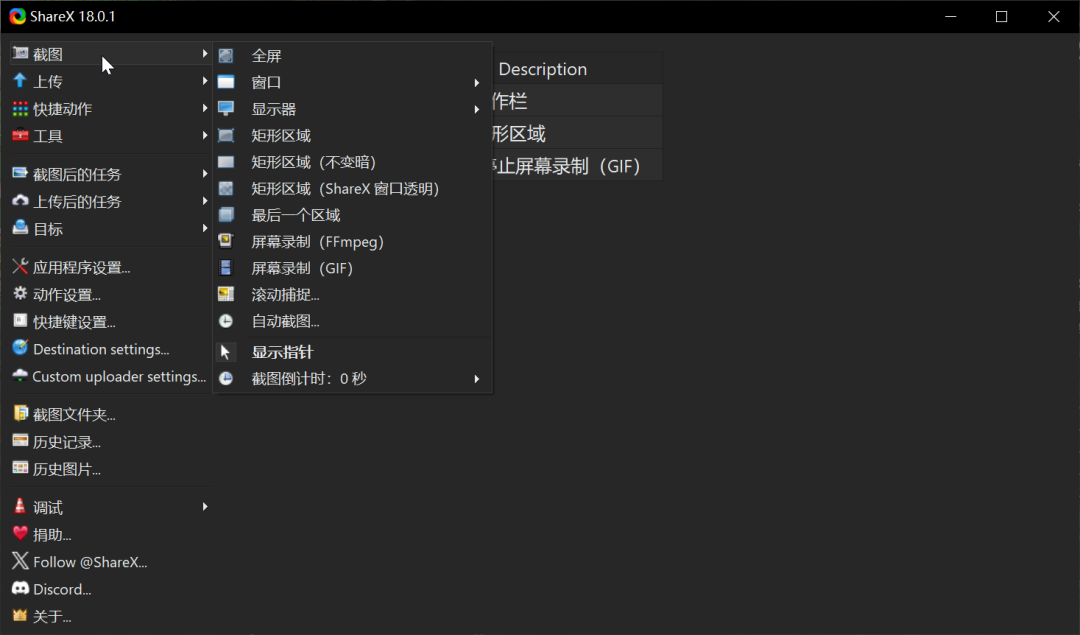
Task: Open the Discord... link text
Action: click(62, 590)
